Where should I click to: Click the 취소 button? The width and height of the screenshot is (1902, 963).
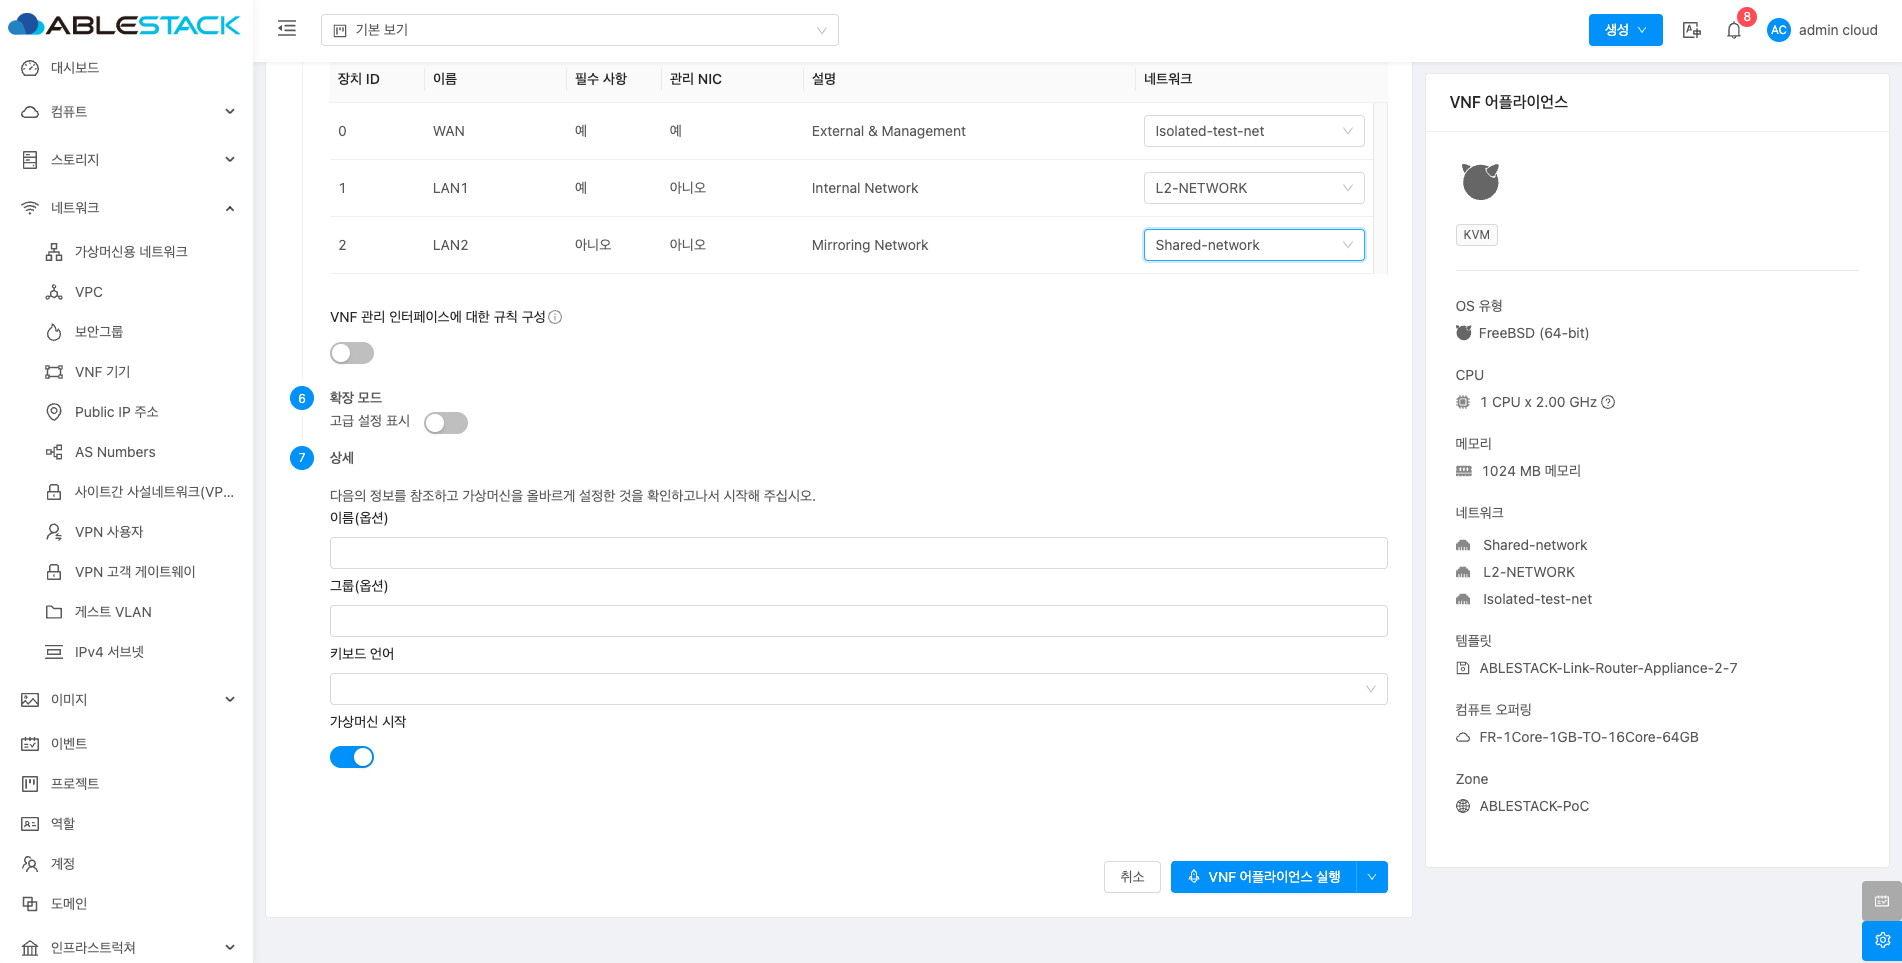[x=1132, y=877]
